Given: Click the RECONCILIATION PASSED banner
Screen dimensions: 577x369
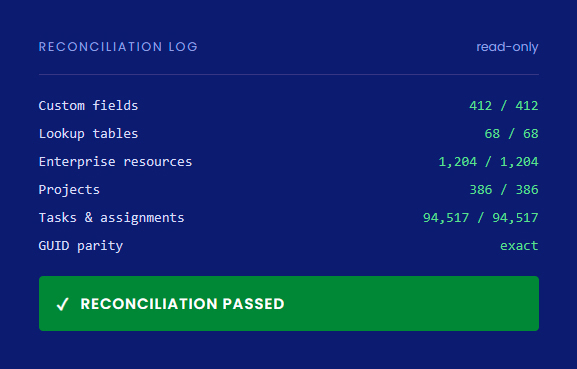Looking at the screenshot, I should click(x=289, y=304).
